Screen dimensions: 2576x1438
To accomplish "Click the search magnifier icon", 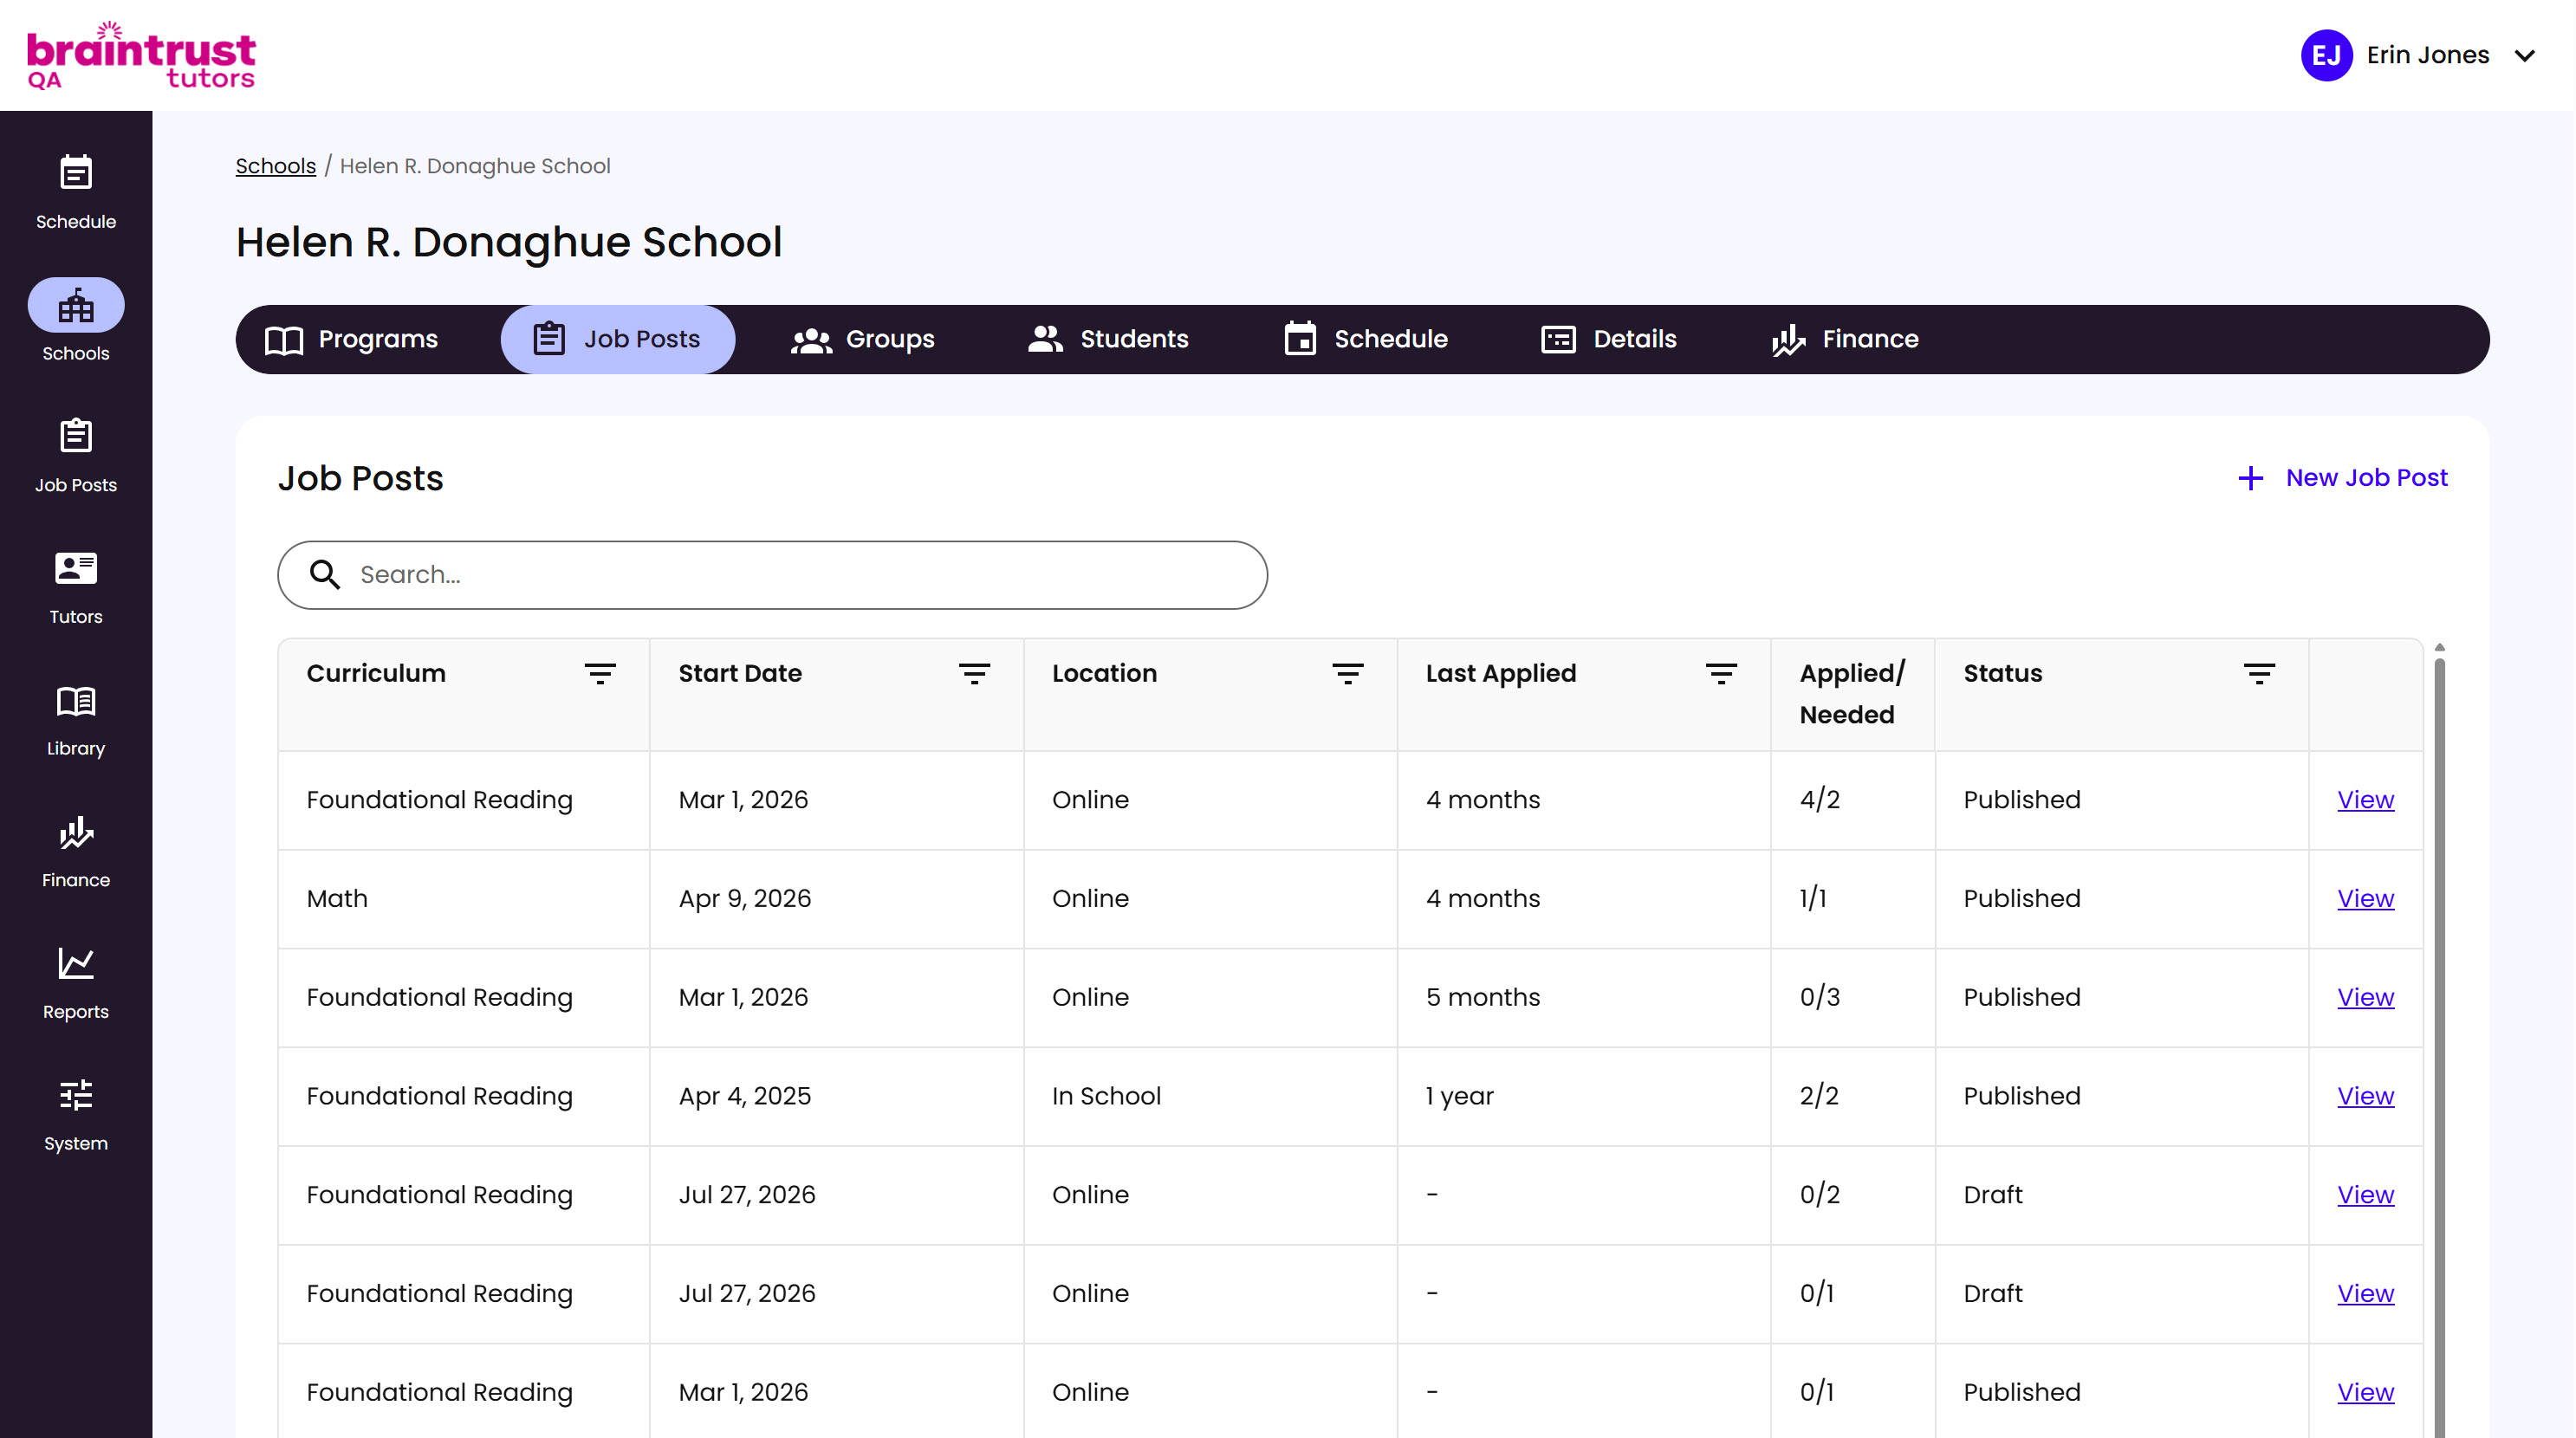I will [x=324, y=574].
